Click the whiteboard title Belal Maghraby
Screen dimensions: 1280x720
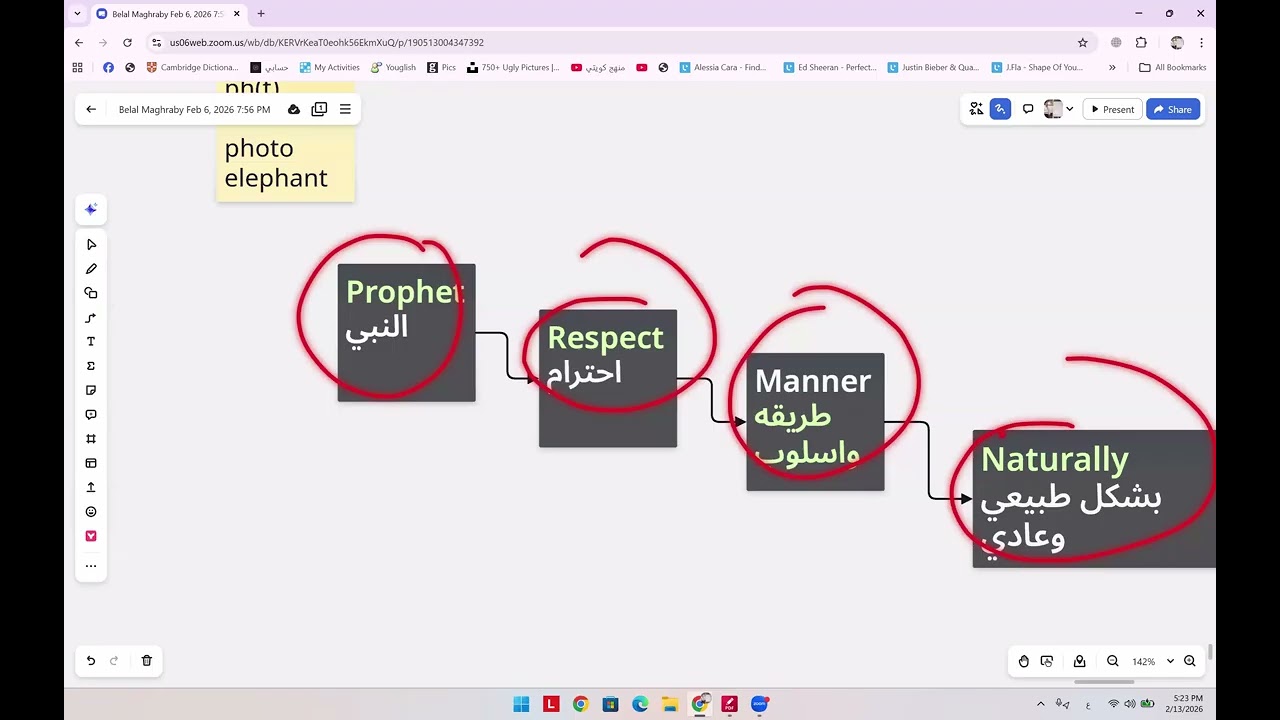tap(194, 109)
